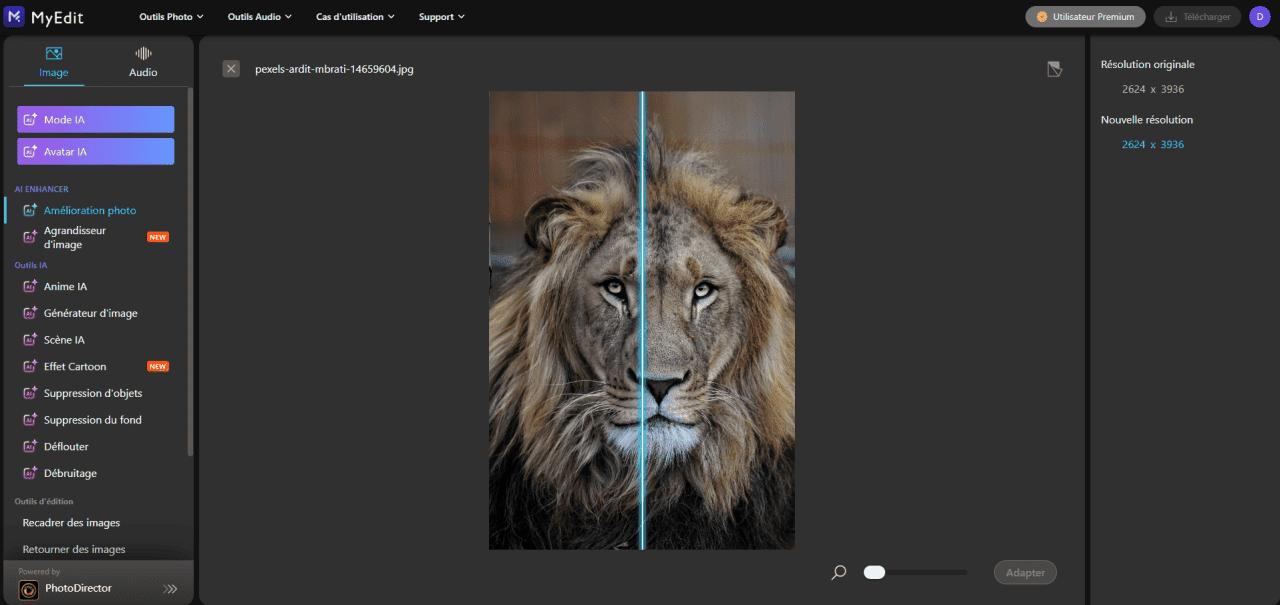Click the Scène IA icon

tap(30, 340)
